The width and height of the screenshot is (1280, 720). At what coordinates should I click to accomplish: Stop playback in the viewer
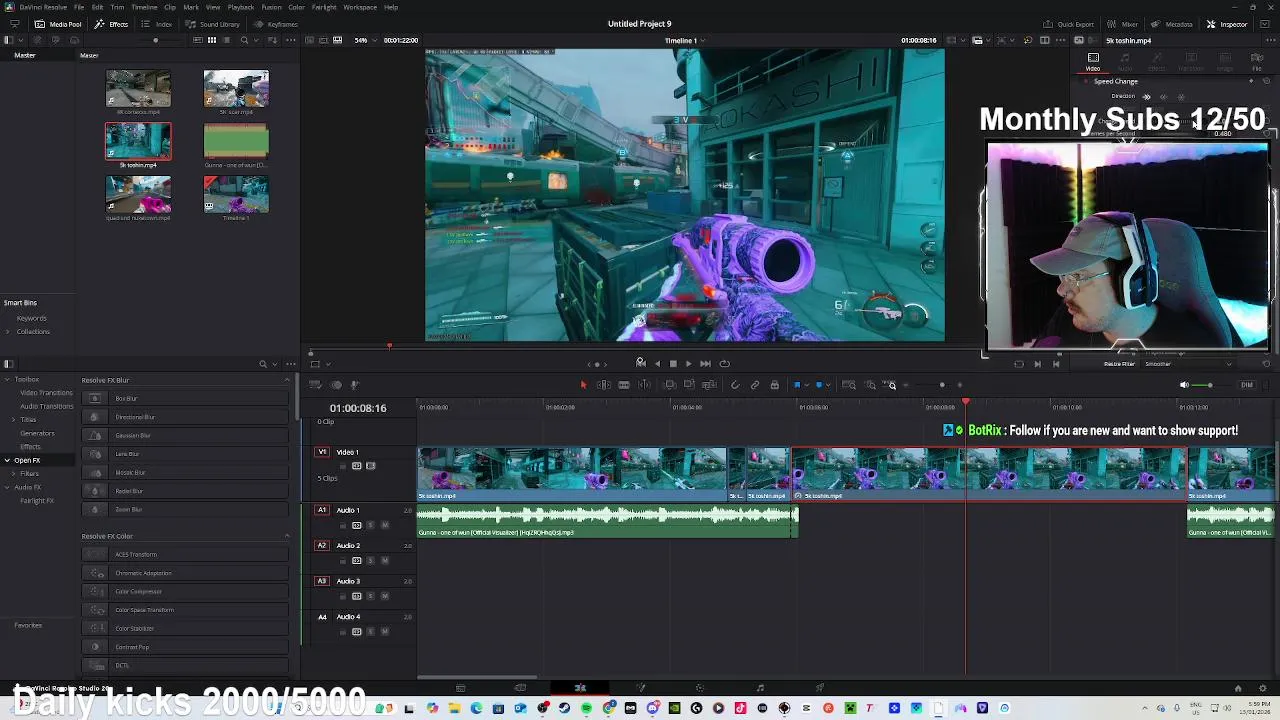click(x=673, y=364)
